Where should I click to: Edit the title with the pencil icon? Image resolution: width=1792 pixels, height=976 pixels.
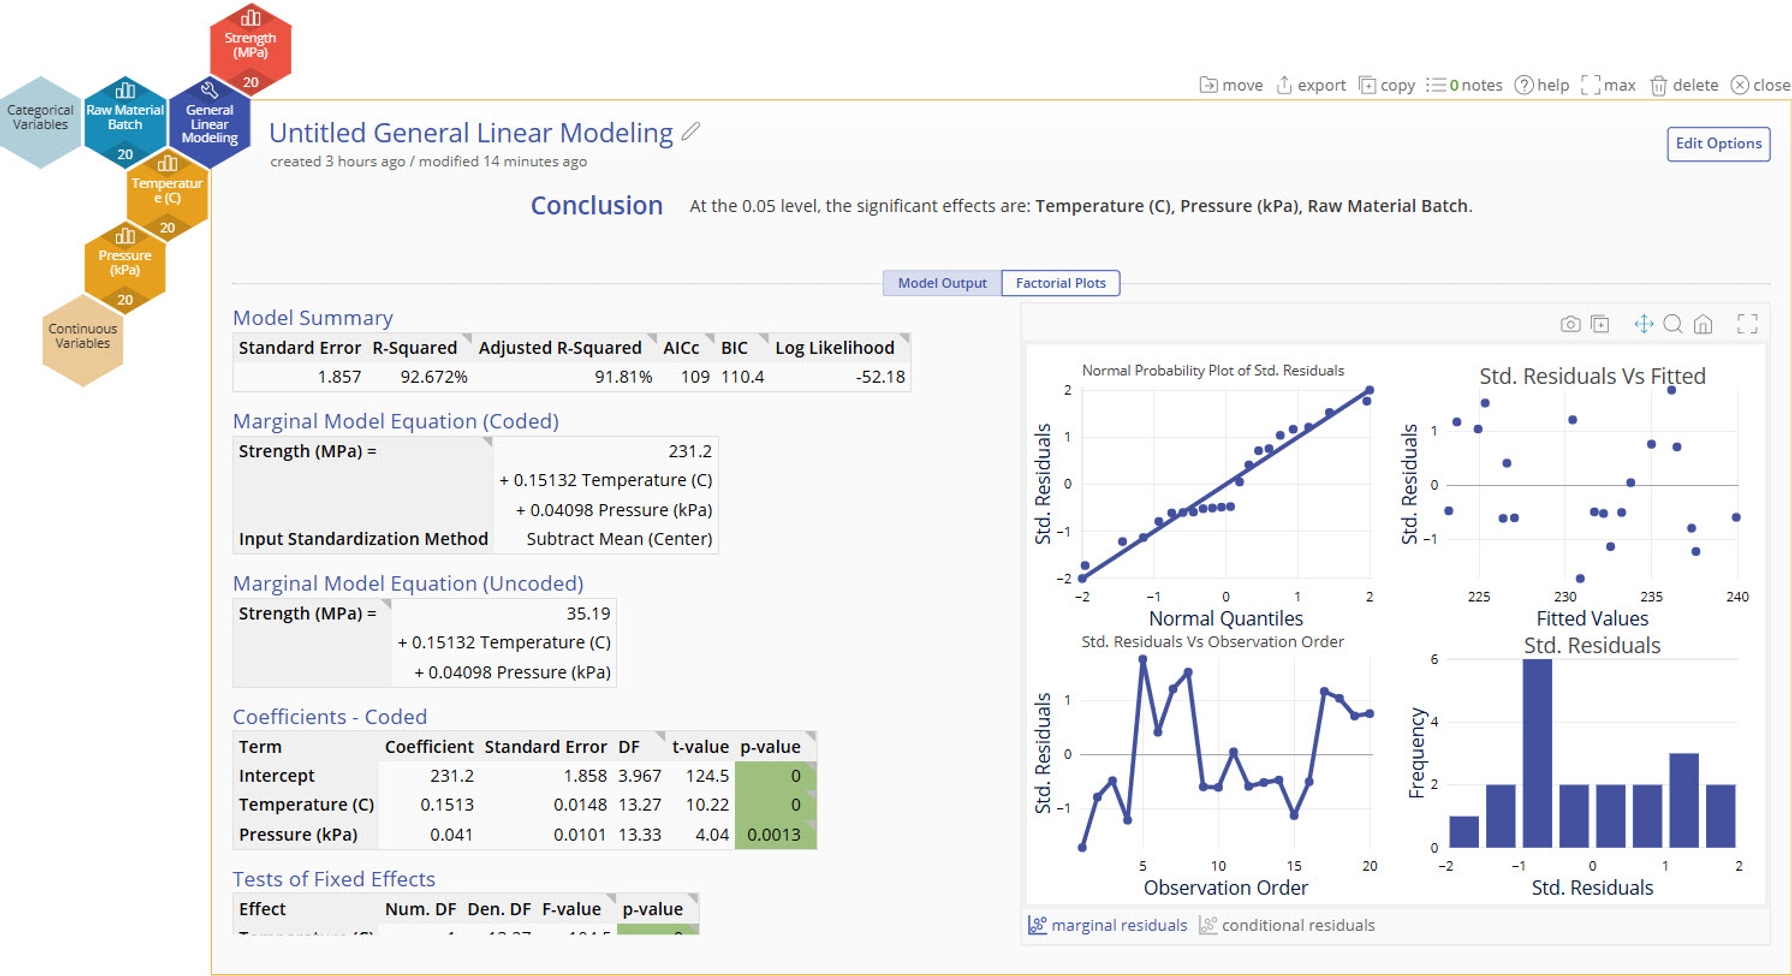[x=691, y=131]
